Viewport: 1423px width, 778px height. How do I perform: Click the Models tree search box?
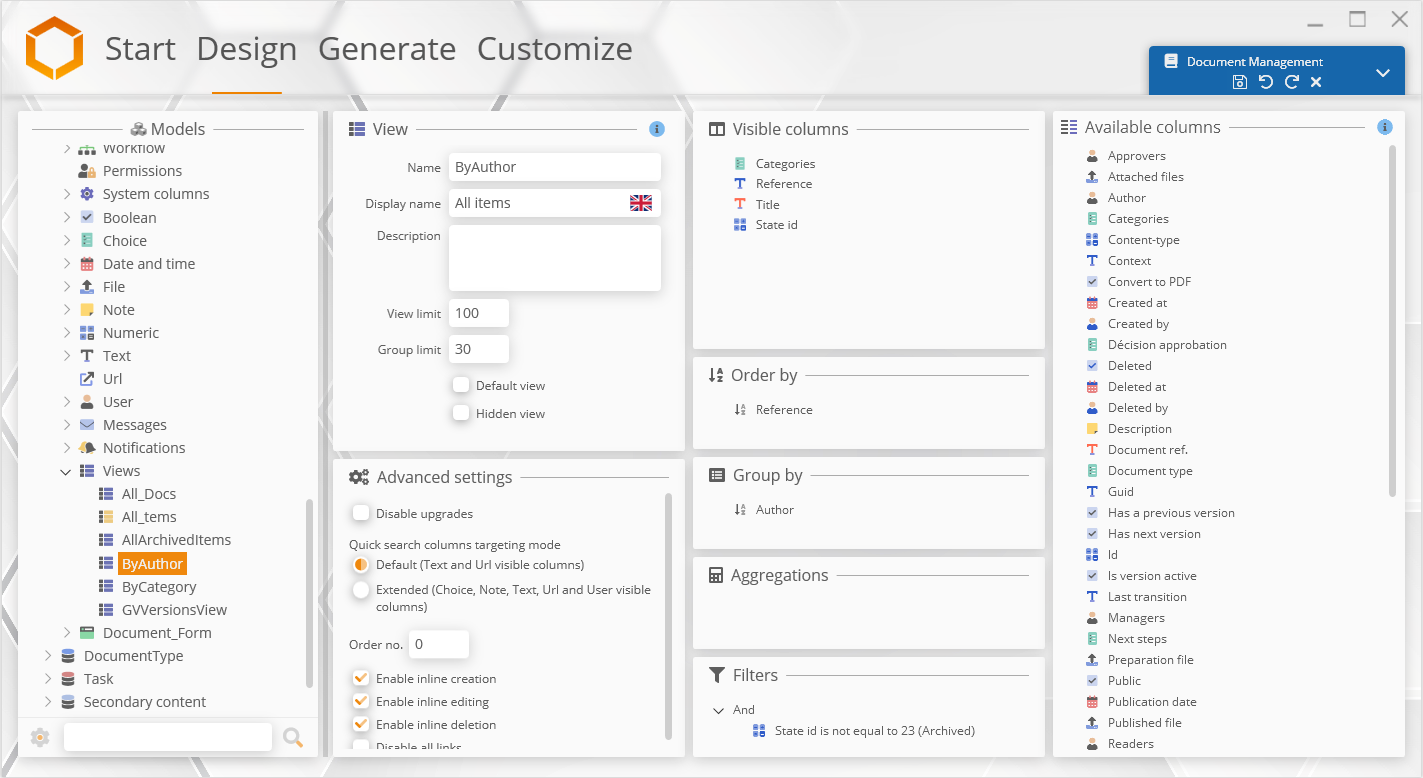point(168,737)
